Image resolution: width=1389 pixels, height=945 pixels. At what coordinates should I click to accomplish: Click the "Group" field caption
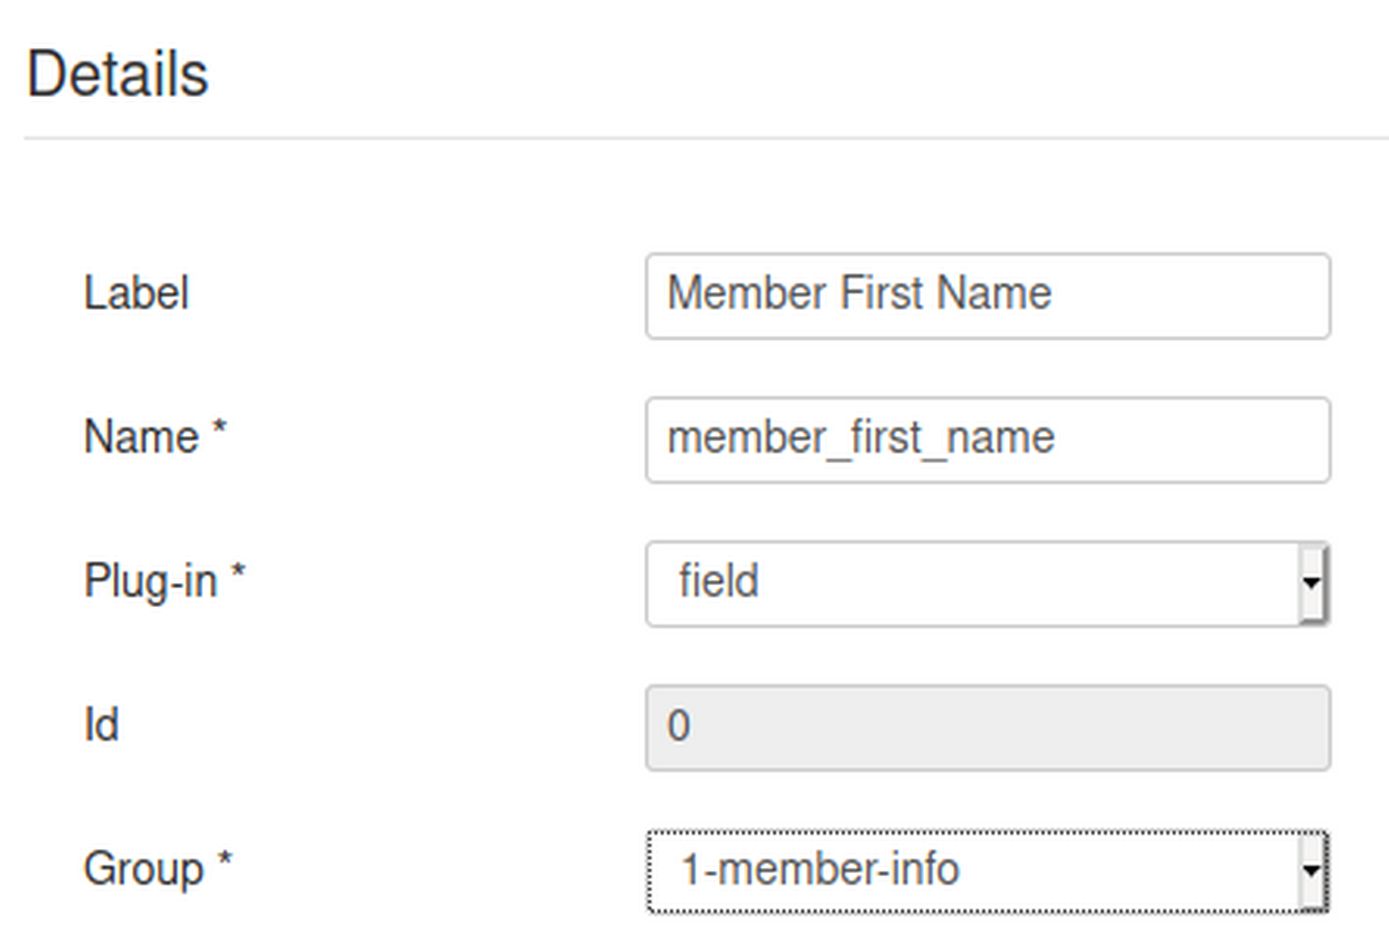pos(143,869)
